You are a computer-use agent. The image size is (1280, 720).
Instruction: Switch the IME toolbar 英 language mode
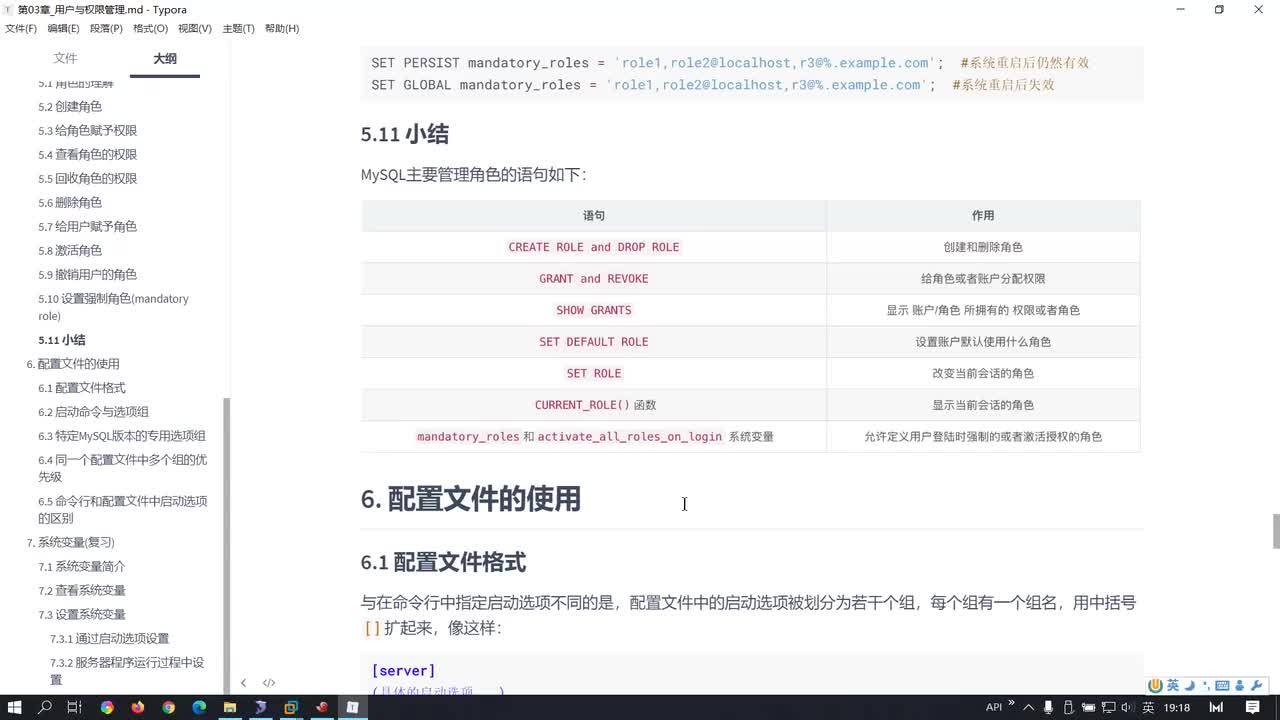click(x=1173, y=685)
